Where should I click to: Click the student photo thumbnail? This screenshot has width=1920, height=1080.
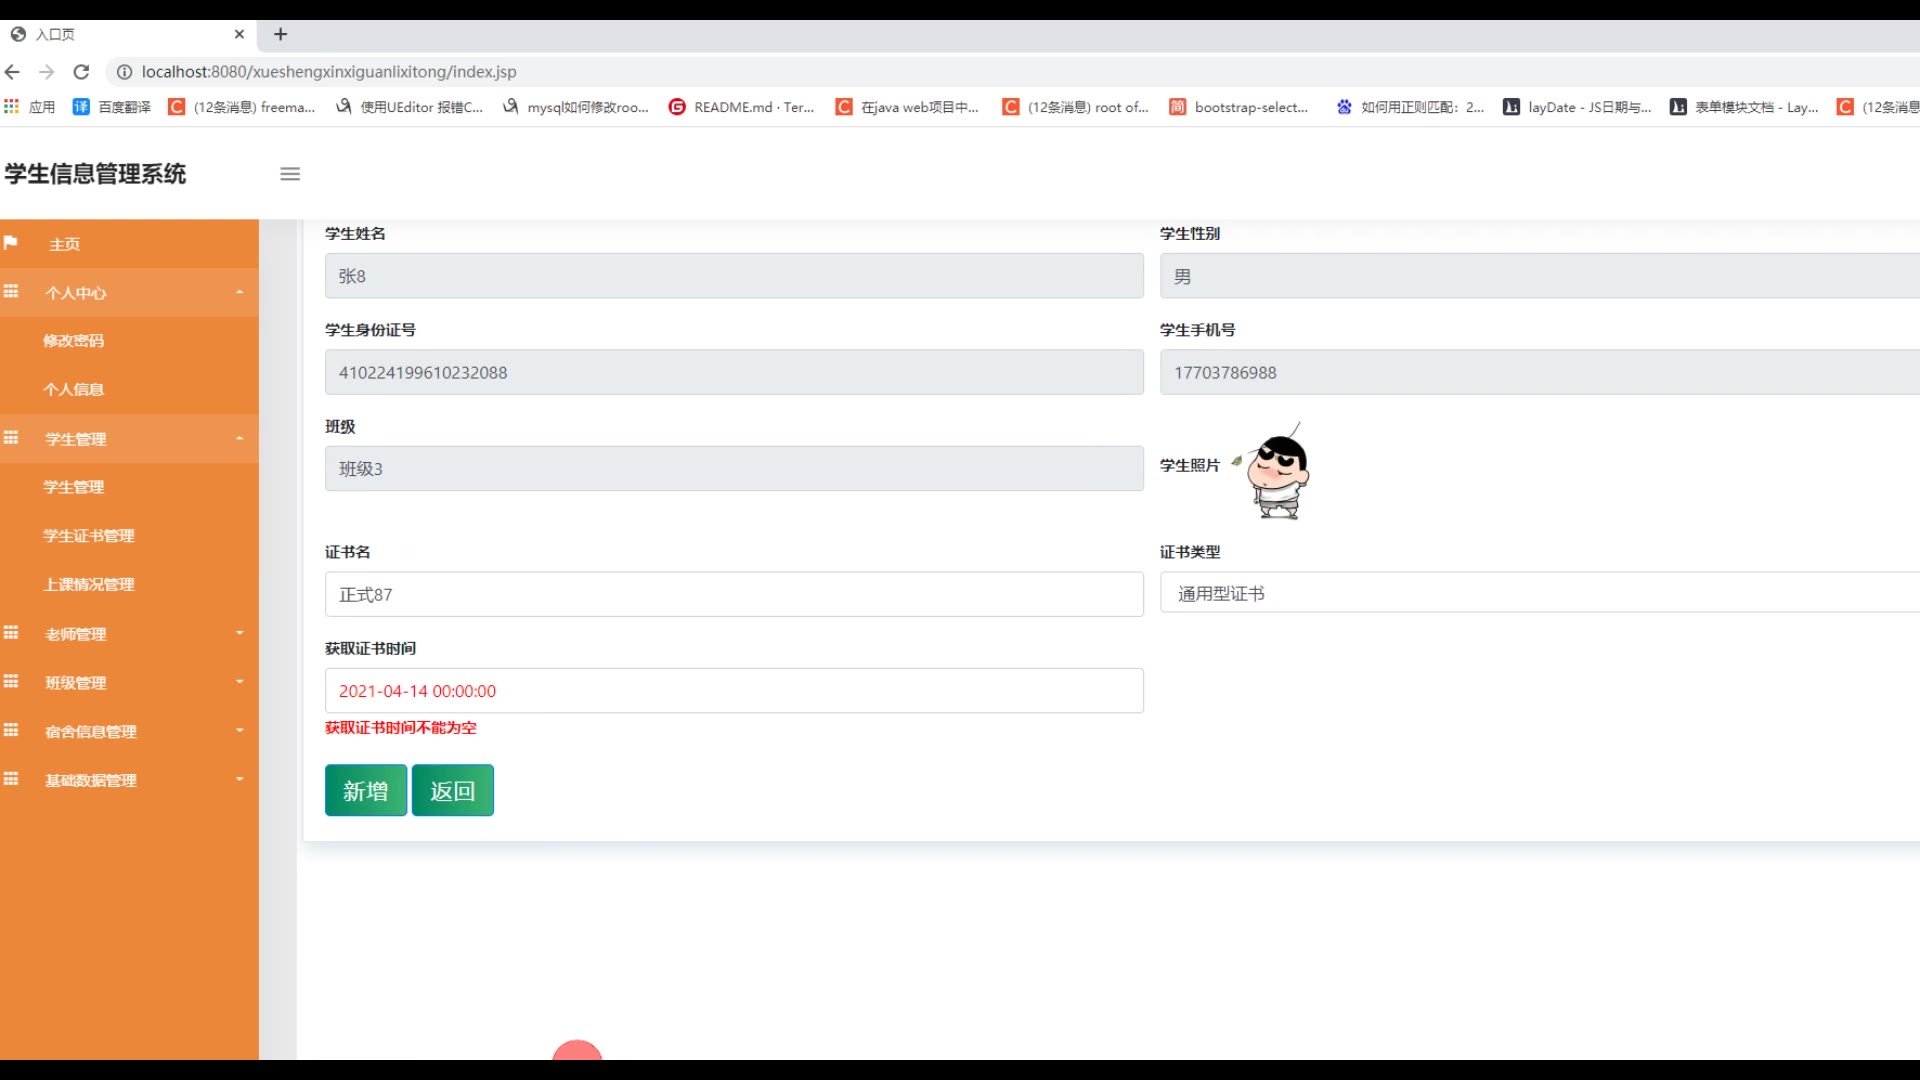1277,473
